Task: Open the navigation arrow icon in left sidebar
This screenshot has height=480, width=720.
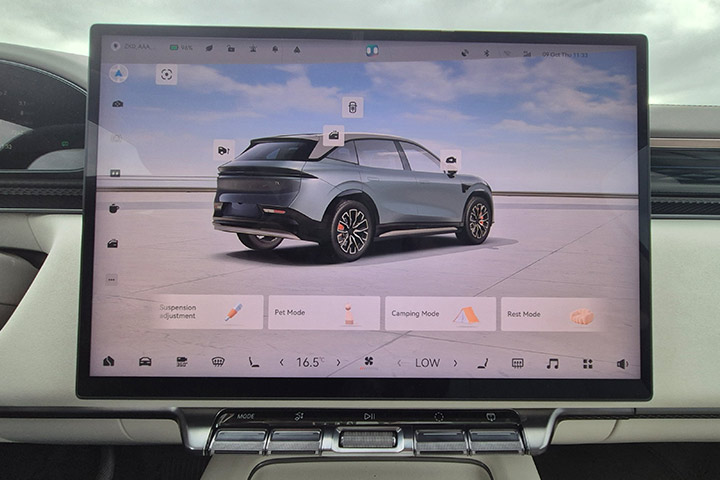Action: 118,73
